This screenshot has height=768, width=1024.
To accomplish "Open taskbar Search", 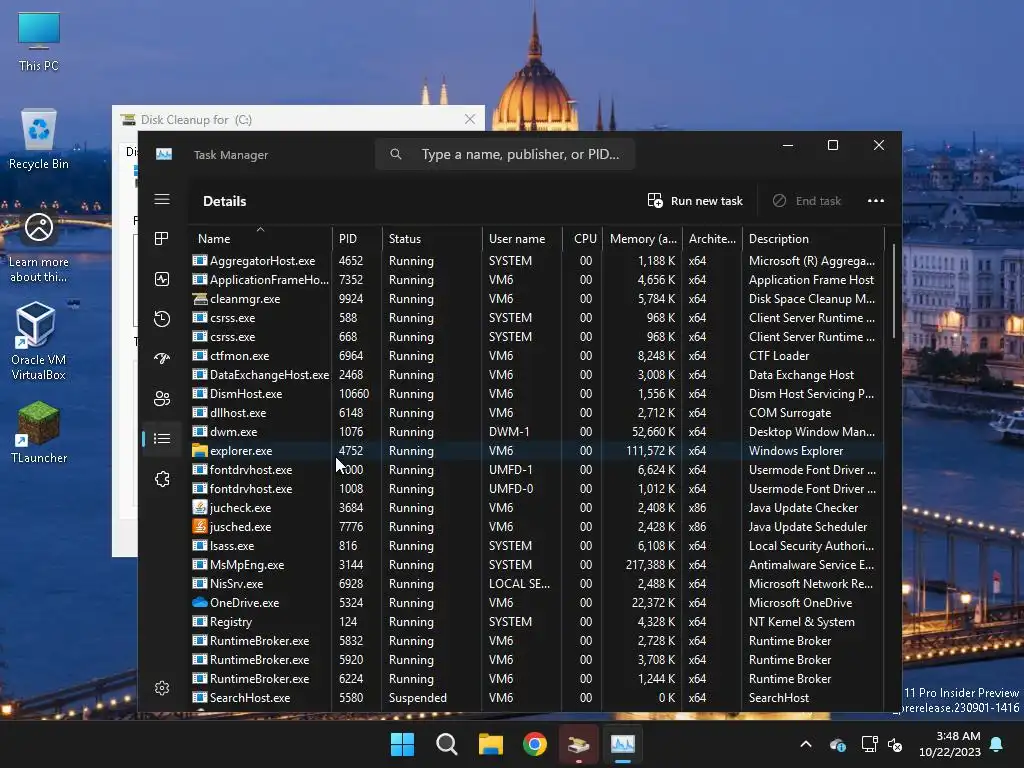I will pos(447,744).
